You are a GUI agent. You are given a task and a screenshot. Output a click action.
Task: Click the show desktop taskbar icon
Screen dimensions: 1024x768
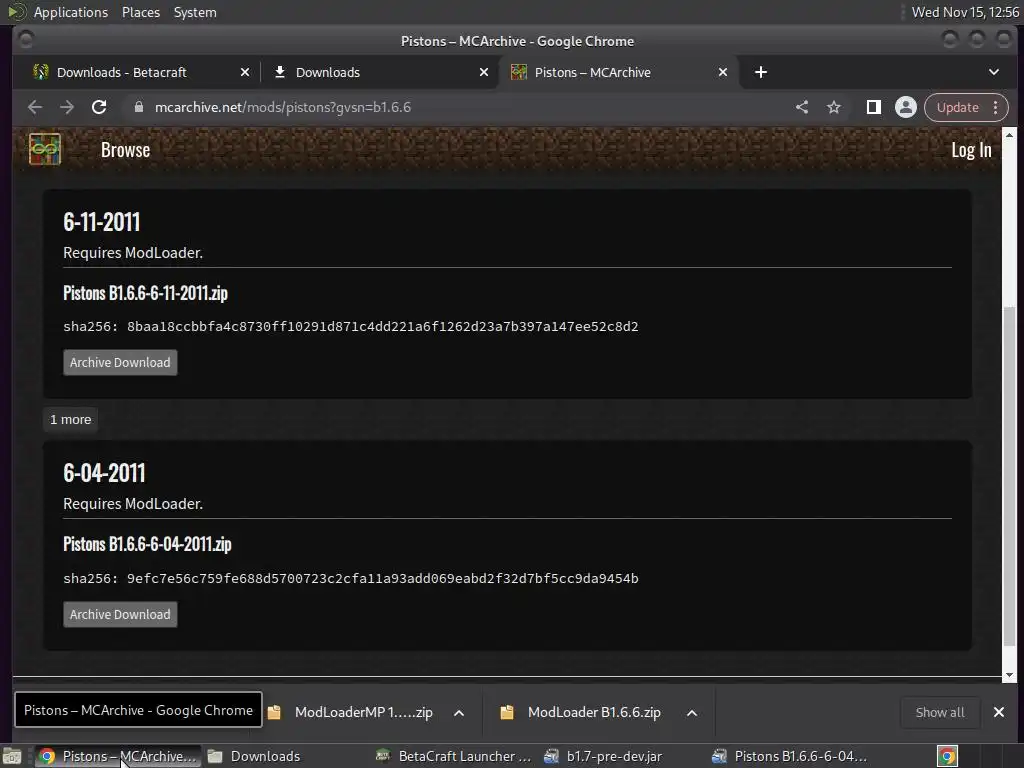(12, 756)
